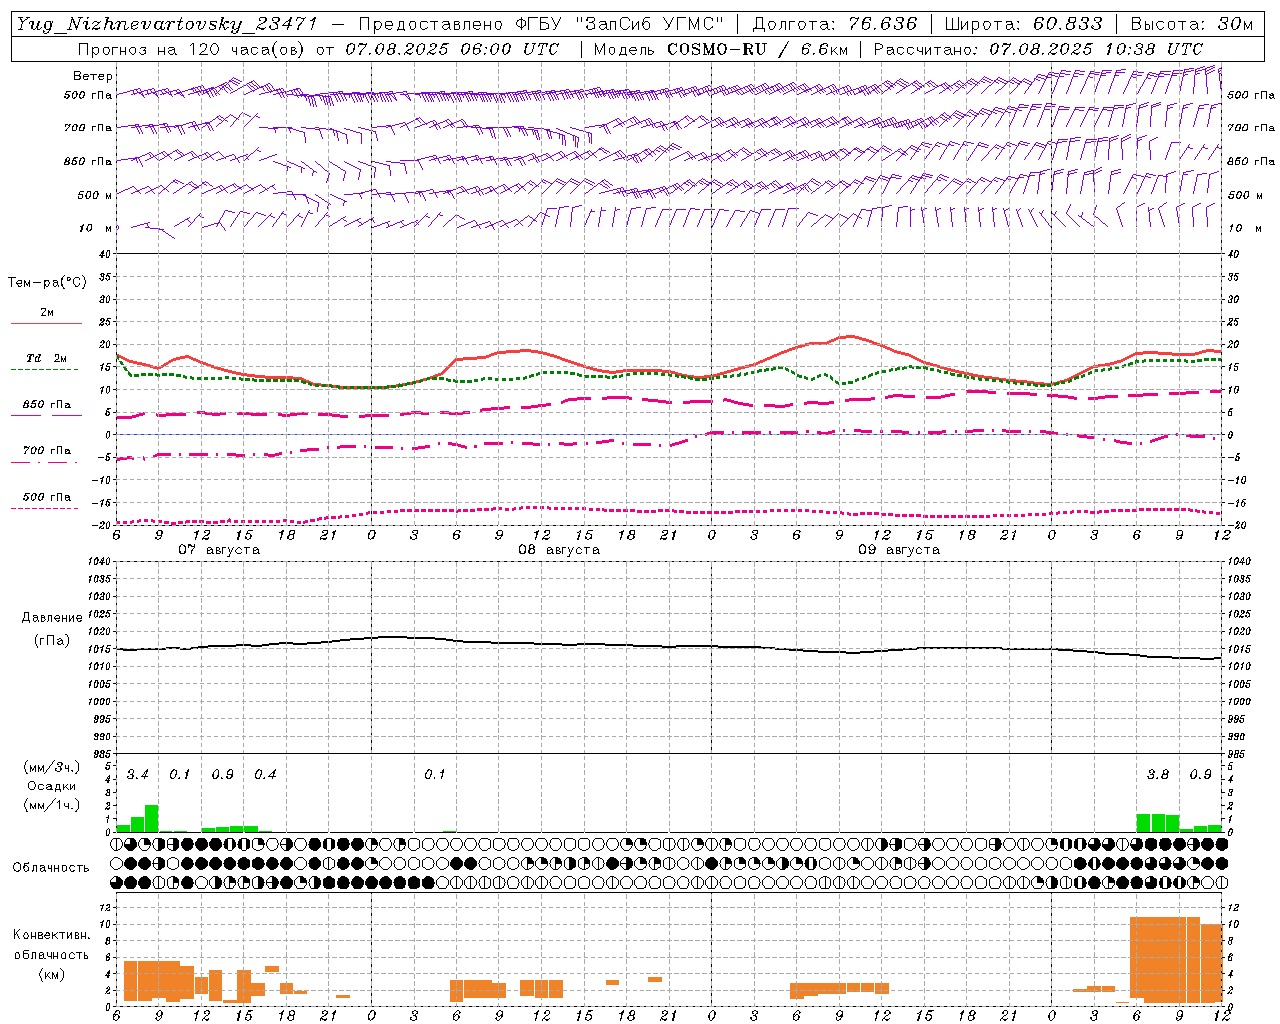Click the 09 августа date label
The width and height of the screenshot is (1280, 1024).
(x=899, y=549)
